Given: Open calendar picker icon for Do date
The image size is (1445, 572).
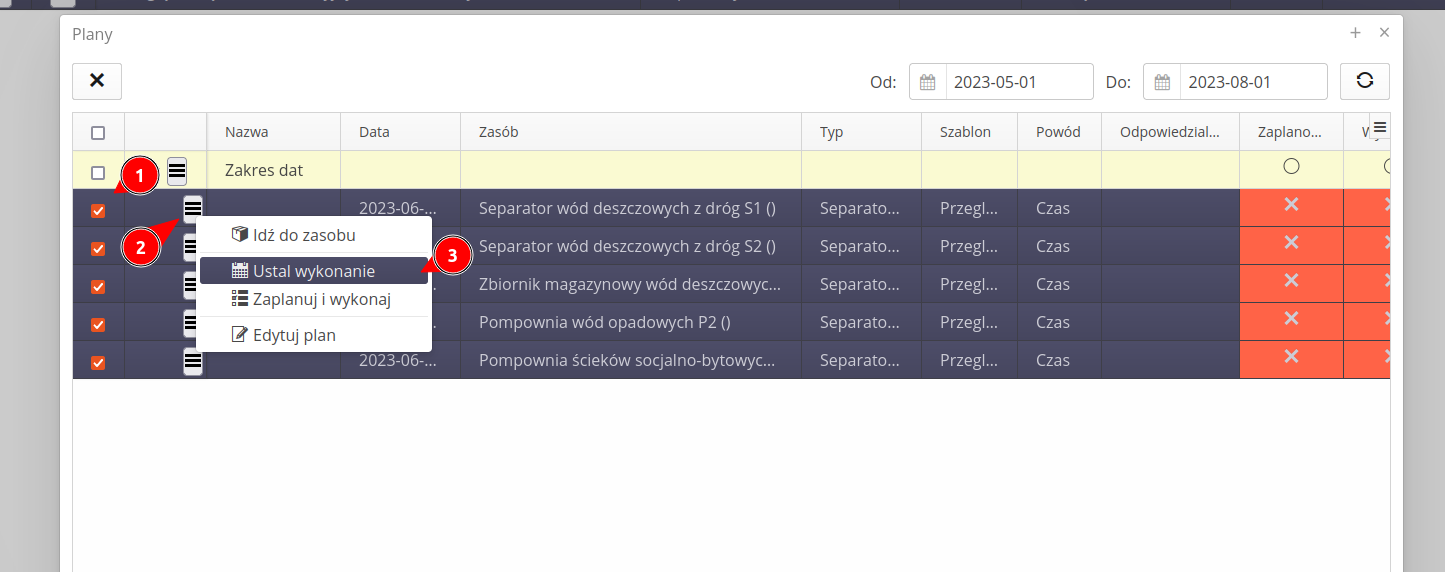Looking at the screenshot, I should tap(1162, 82).
